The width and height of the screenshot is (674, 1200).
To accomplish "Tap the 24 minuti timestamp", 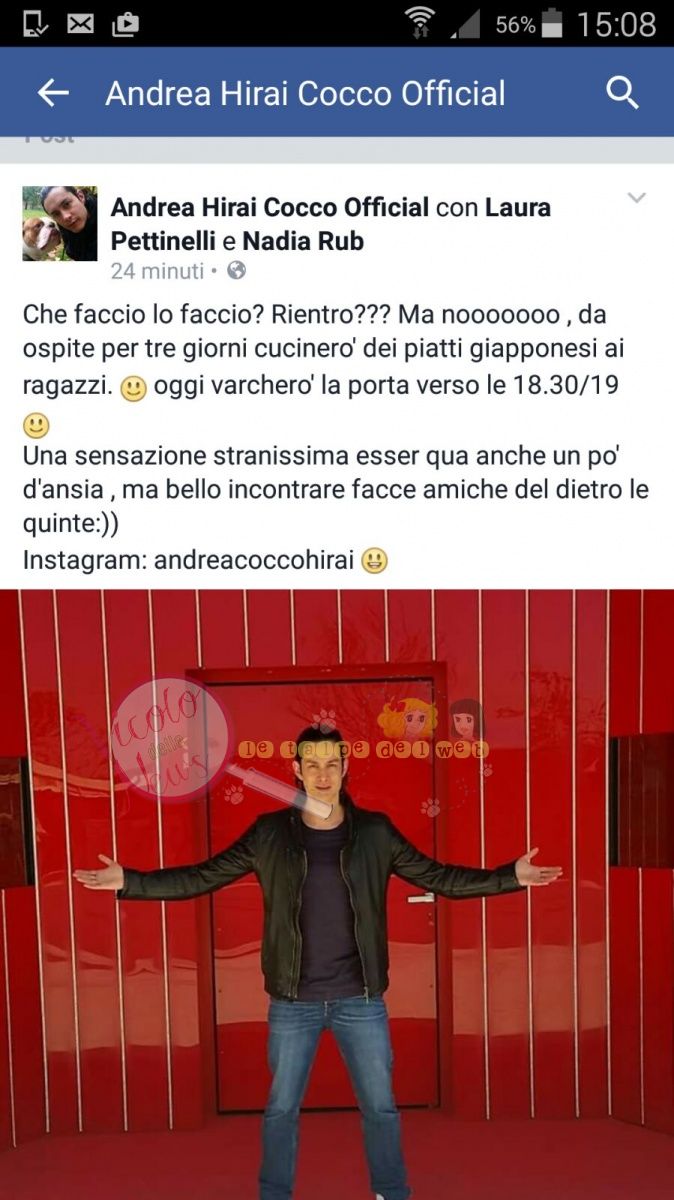I will pos(157,271).
